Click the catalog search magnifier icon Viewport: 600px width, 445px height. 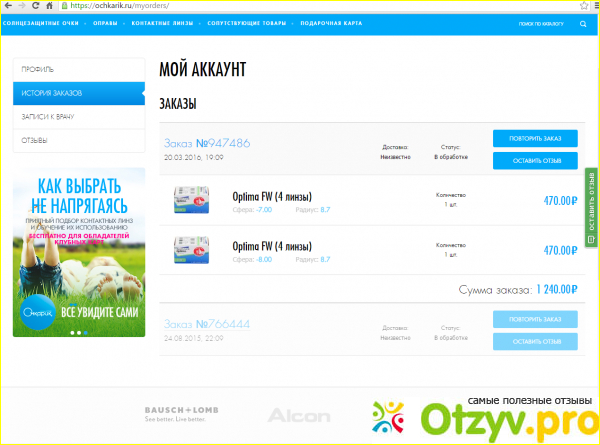583,23
